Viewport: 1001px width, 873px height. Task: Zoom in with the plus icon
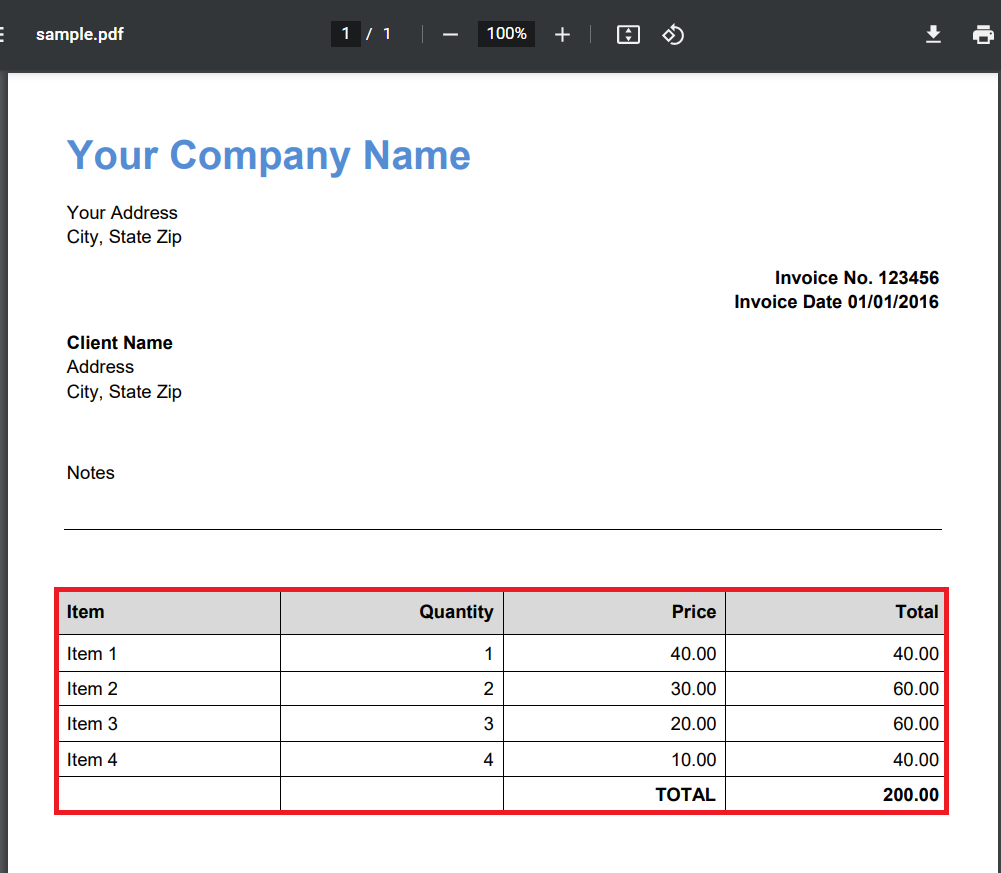[562, 34]
